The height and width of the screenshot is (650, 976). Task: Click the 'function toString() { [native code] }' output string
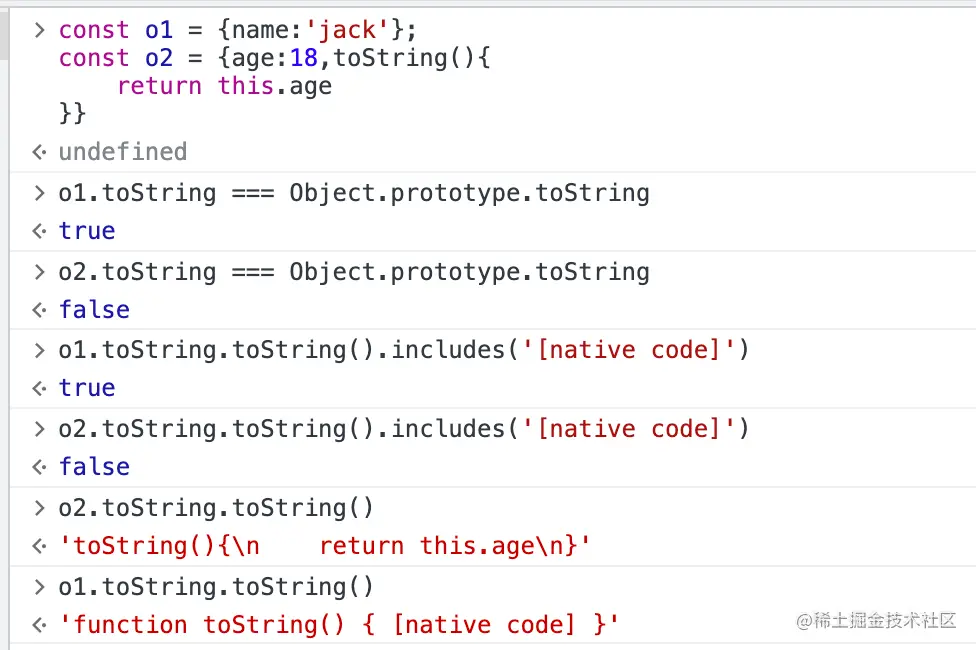tap(340, 625)
